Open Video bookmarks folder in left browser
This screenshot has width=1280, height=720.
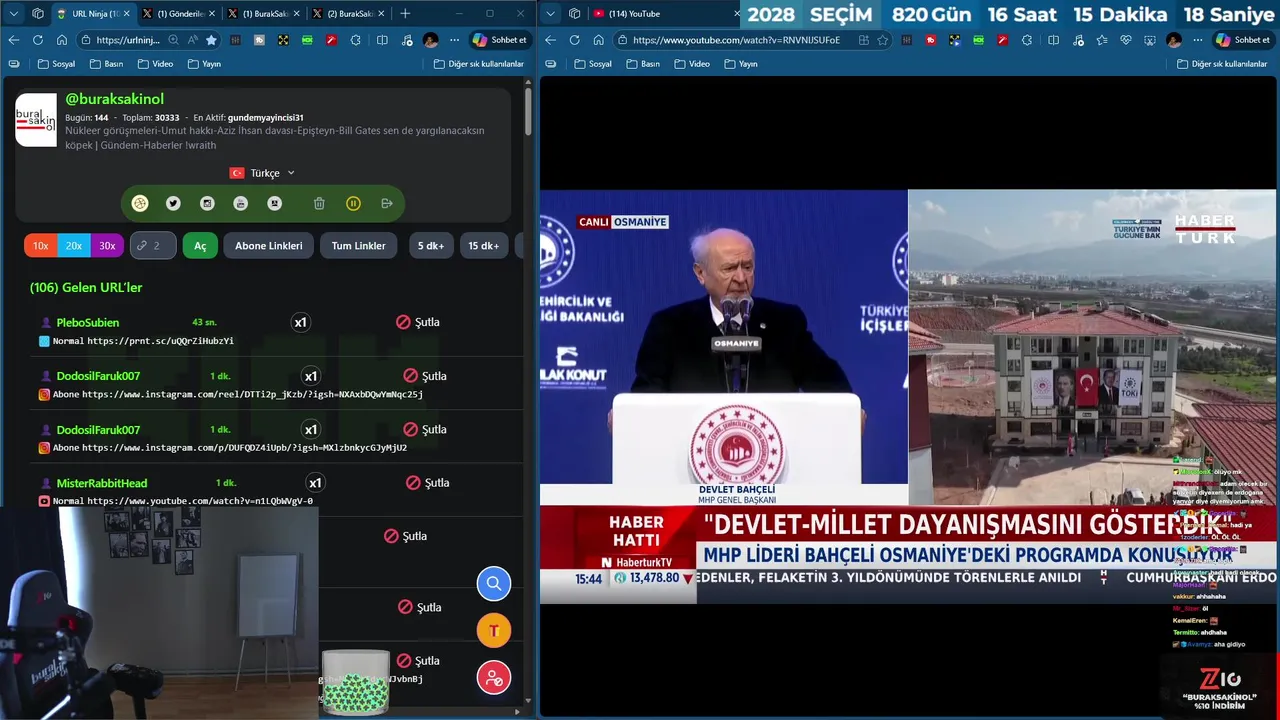tap(155, 64)
